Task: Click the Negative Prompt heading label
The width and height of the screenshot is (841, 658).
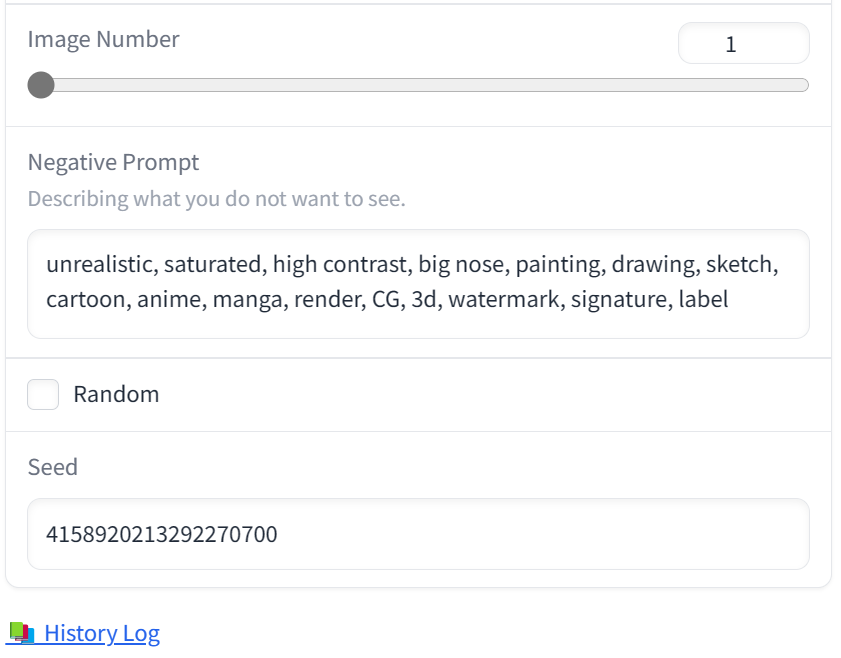Action: click(x=113, y=162)
